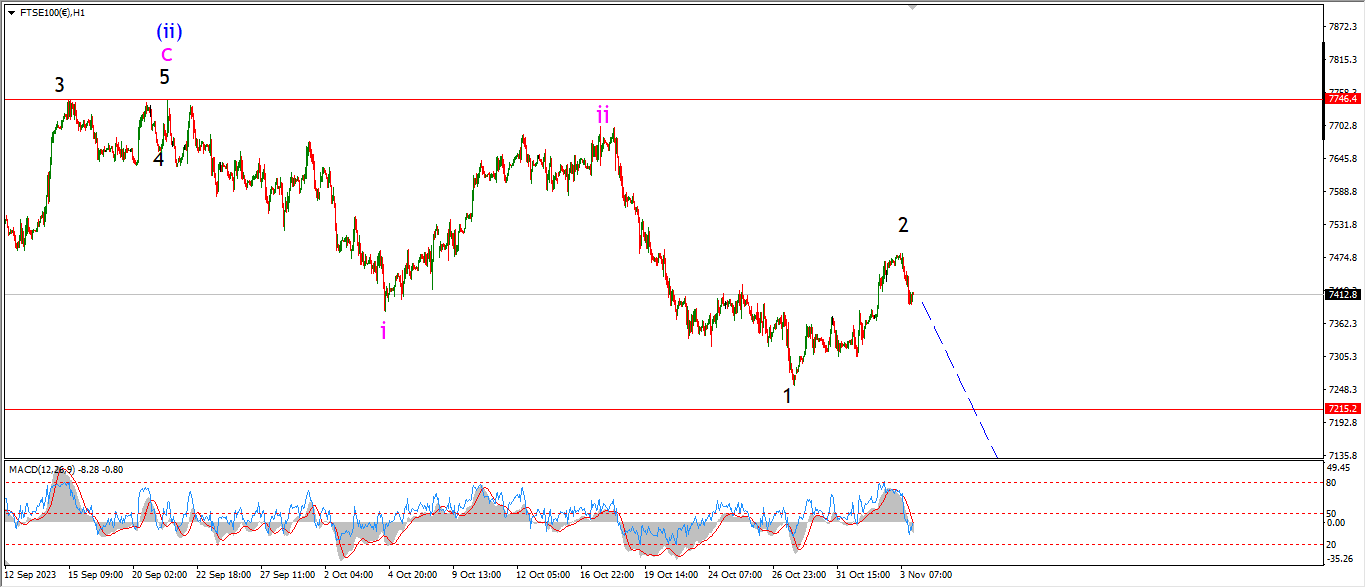1366x588 pixels.
Task: Select the magenta C wave label
Action: coord(166,54)
